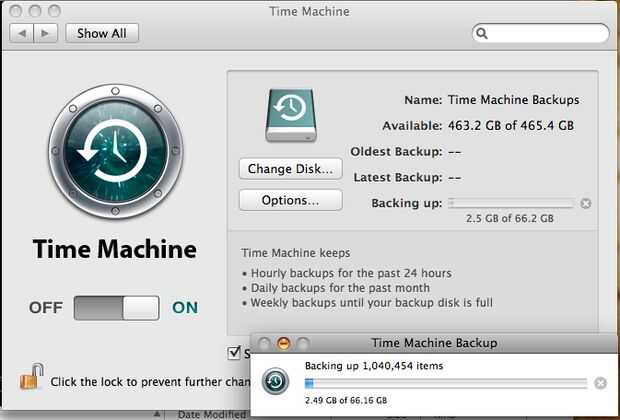Click the Show All button

(102, 33)
